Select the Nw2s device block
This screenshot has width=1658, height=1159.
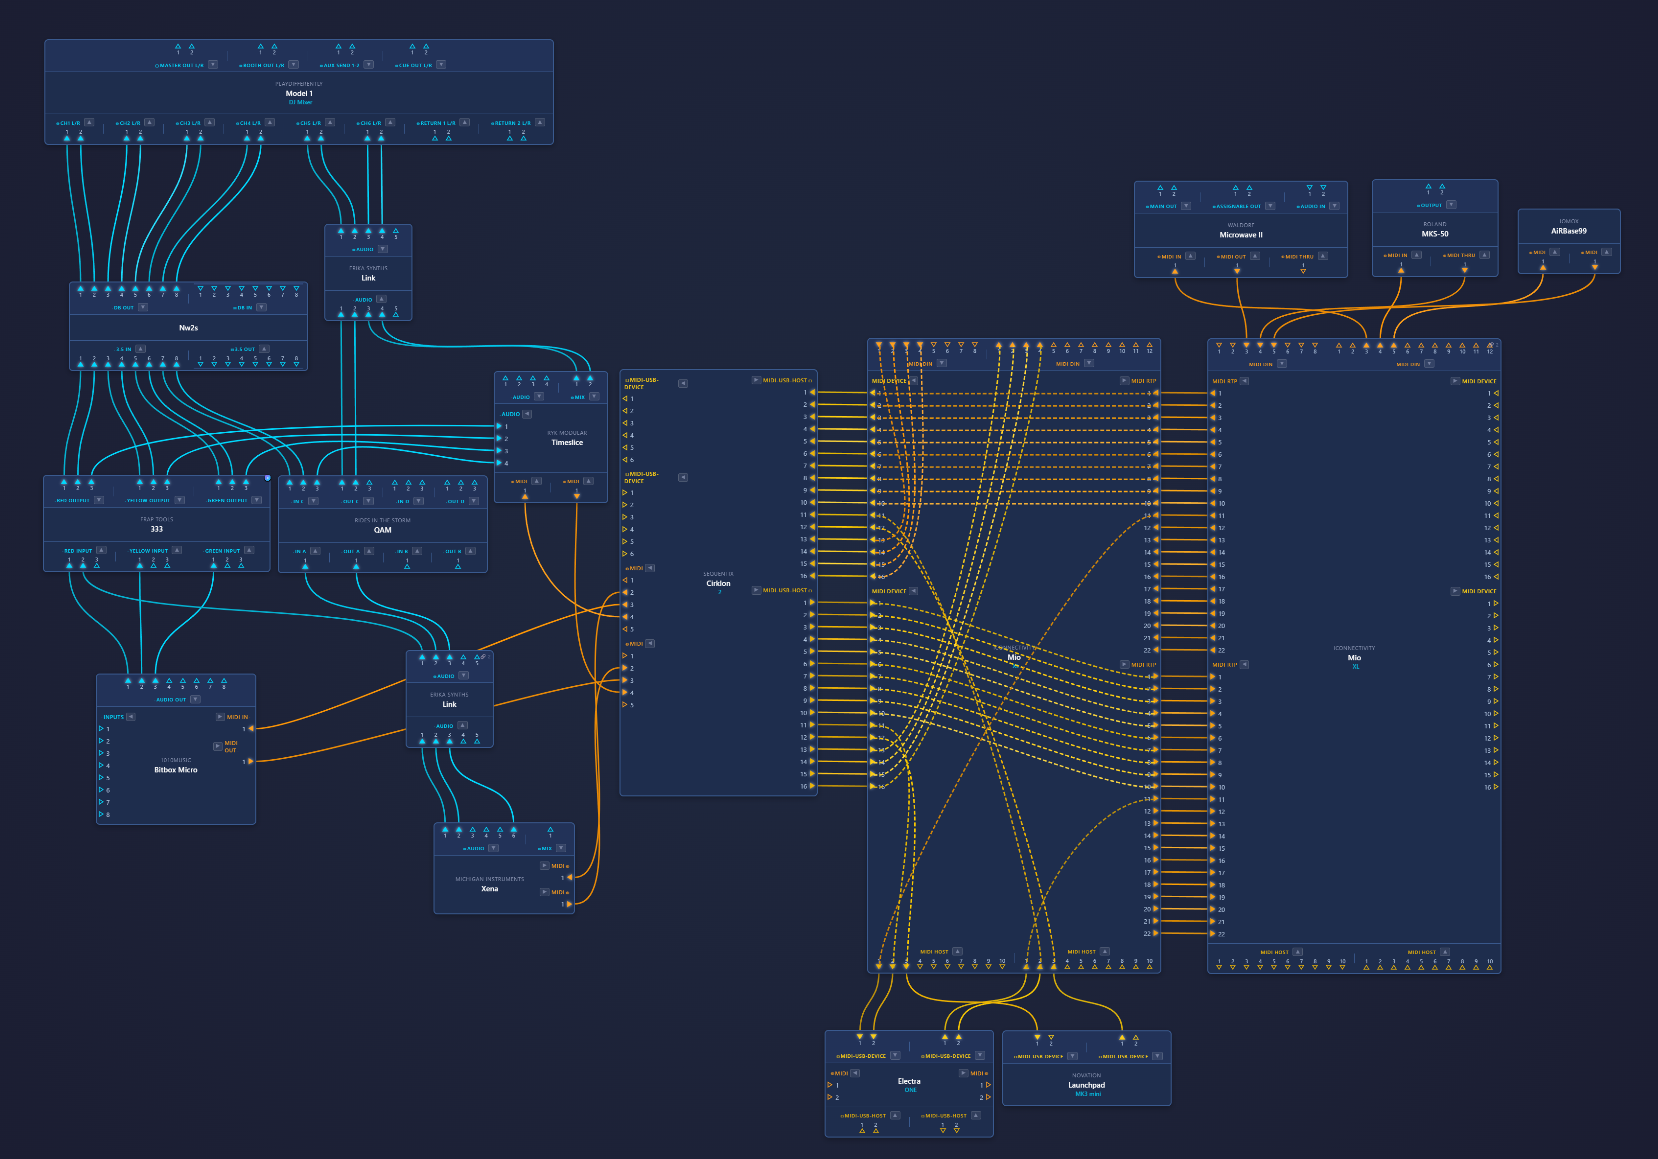point(188,328)
